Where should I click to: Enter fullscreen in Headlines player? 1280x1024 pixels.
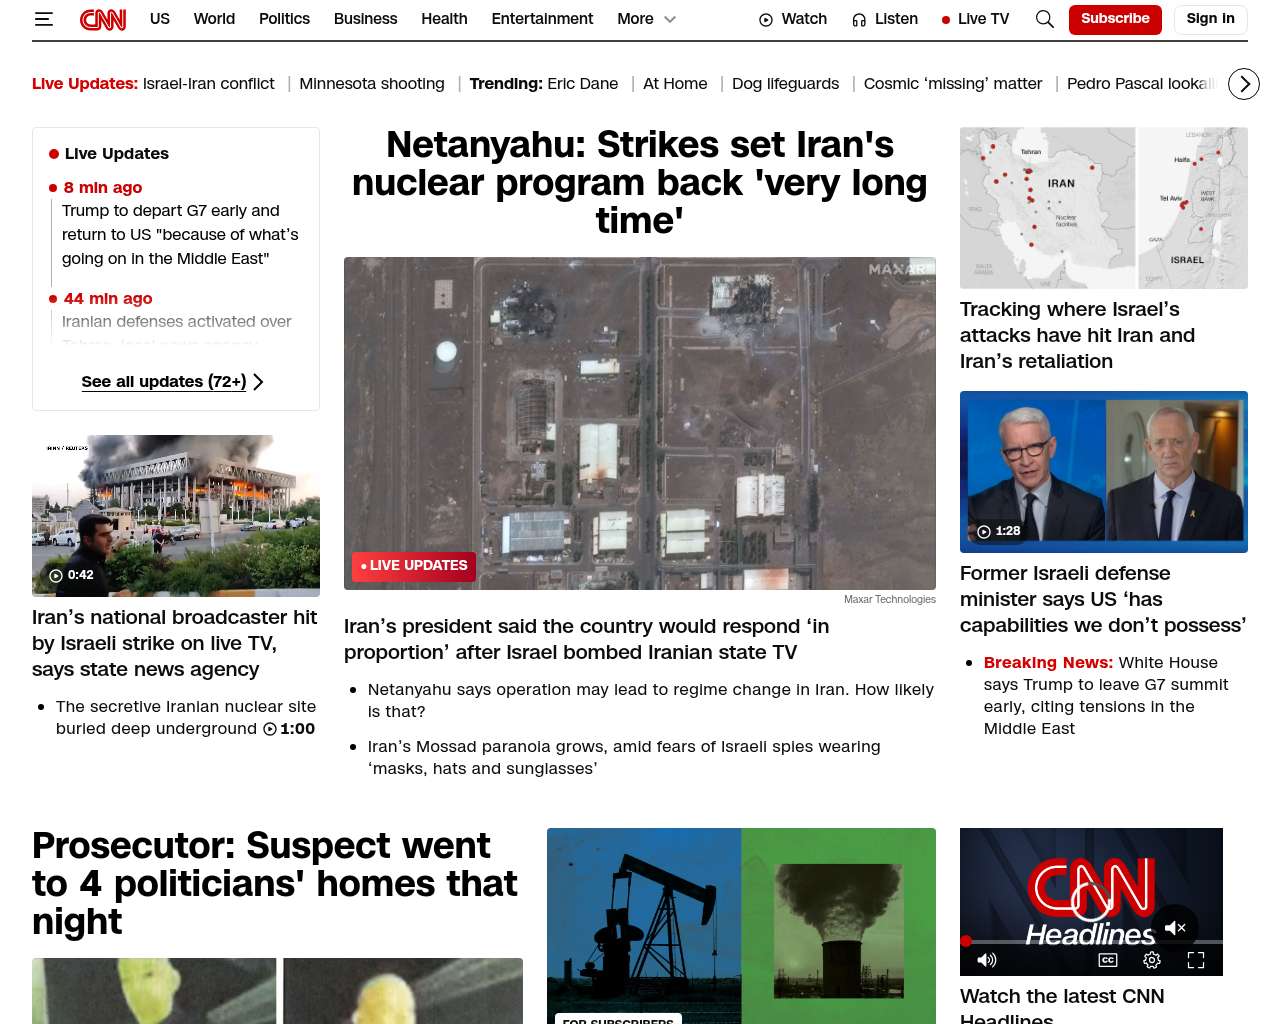[1196, 960]
